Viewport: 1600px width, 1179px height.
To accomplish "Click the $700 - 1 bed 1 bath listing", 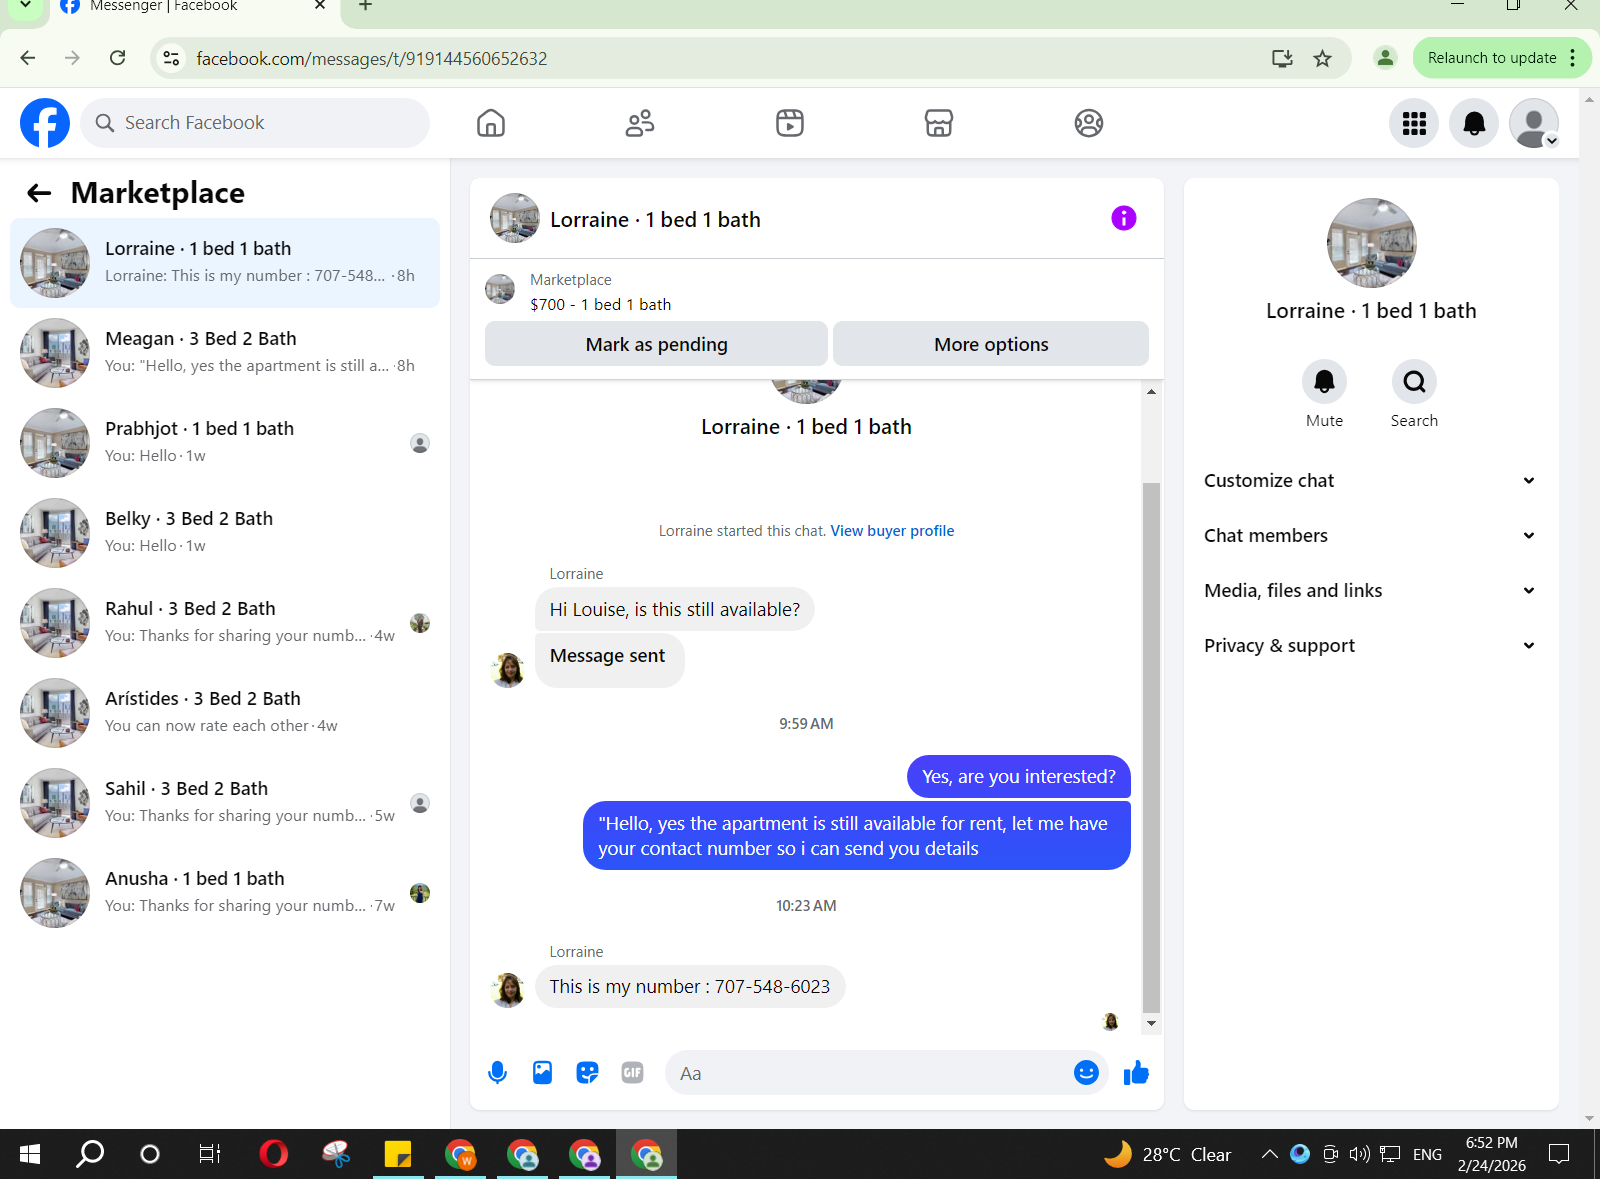I will (600, 305).
